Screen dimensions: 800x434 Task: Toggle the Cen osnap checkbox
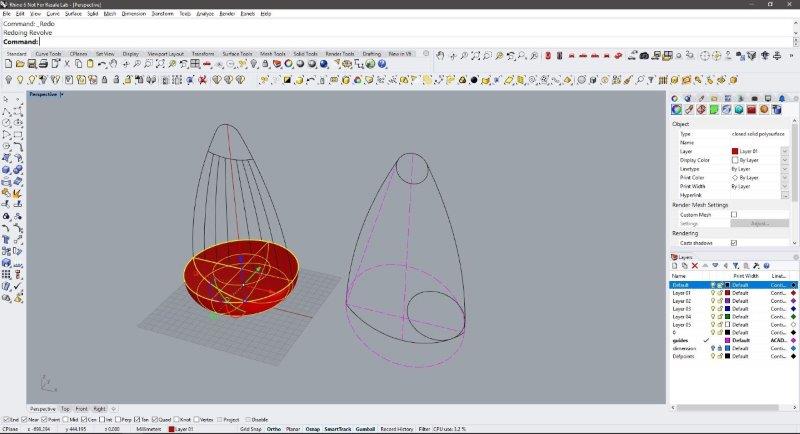[84, 420]
